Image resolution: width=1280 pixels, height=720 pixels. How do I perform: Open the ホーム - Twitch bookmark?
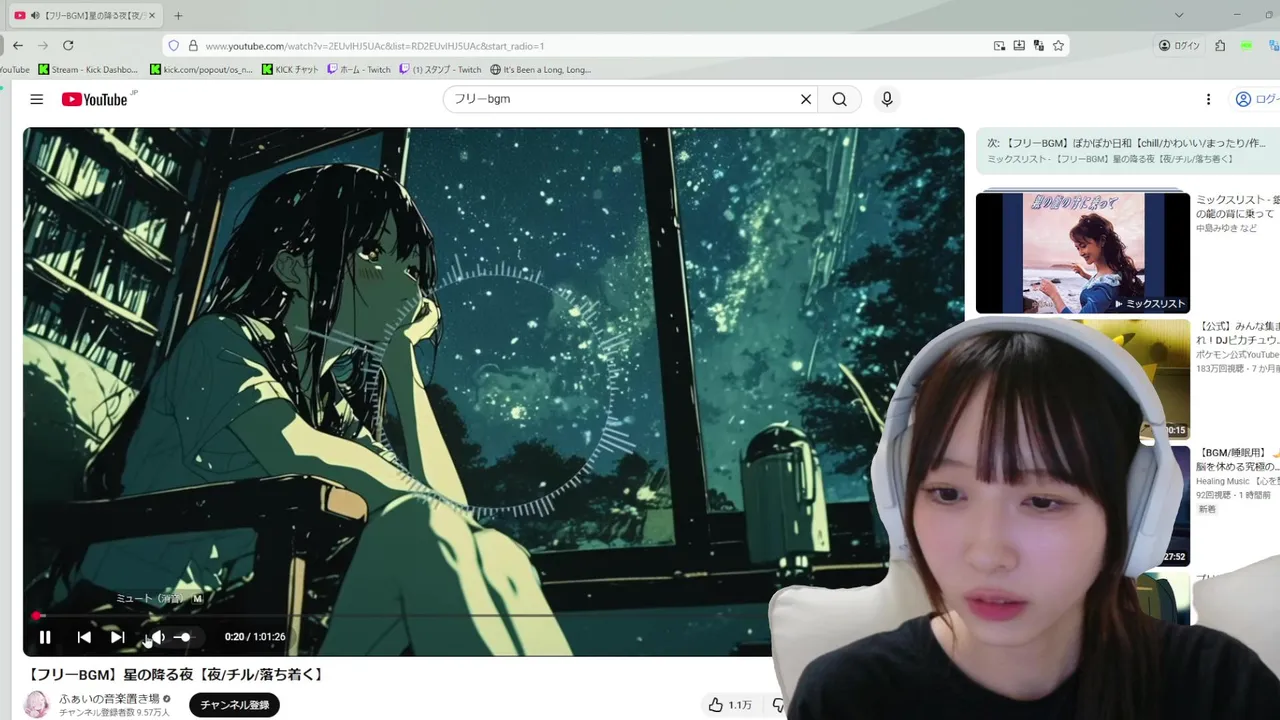[359, 70]
